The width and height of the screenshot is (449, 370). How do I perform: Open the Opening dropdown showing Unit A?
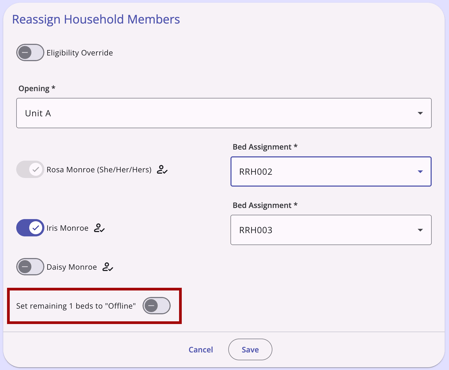point(224,113)
